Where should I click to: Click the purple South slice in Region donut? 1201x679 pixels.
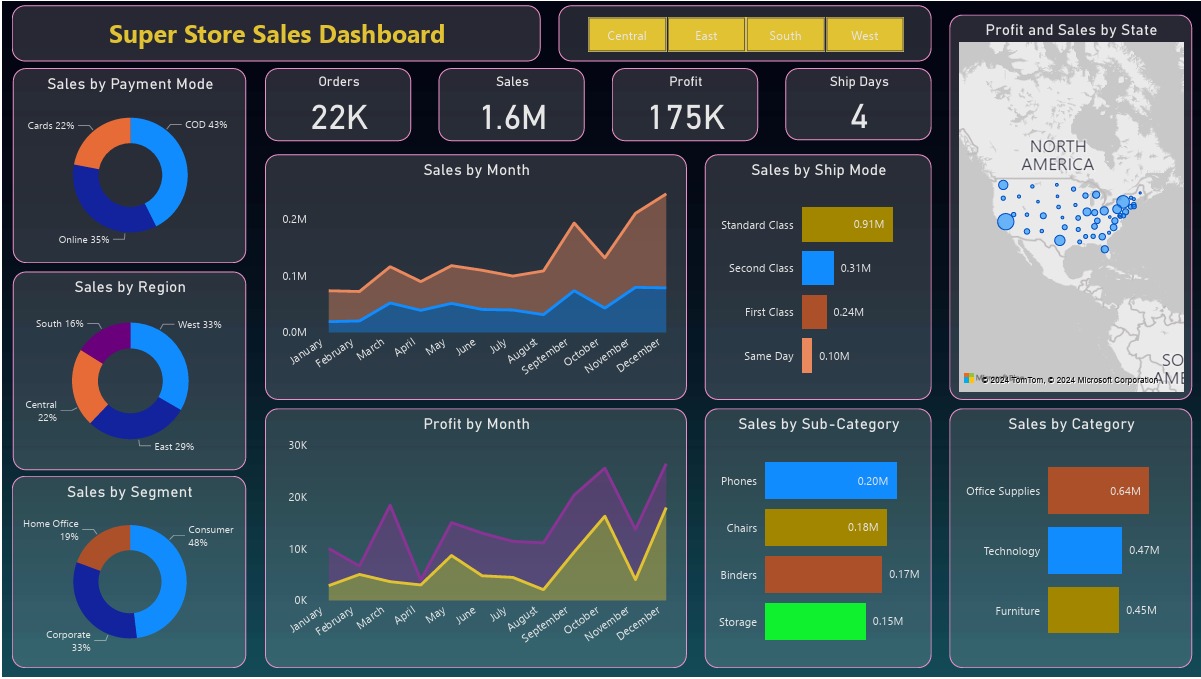(105, 338)
